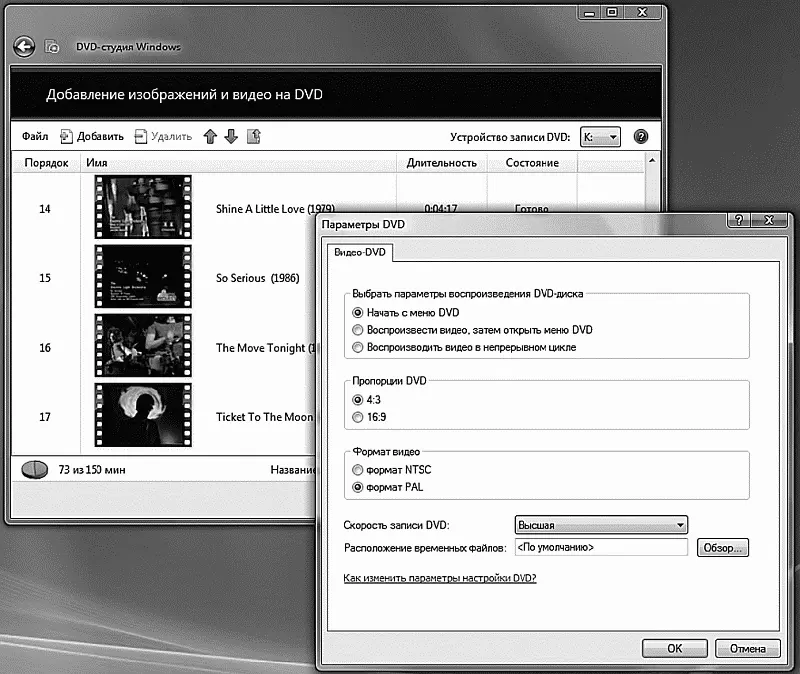Open the Файл menu

tap(35, 137)
